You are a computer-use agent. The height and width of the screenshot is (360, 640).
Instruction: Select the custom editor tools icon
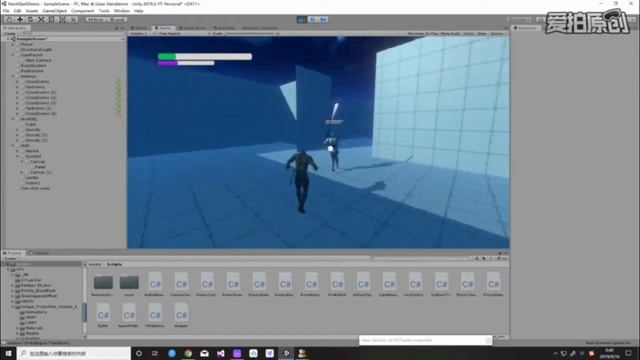click(73, 19)
